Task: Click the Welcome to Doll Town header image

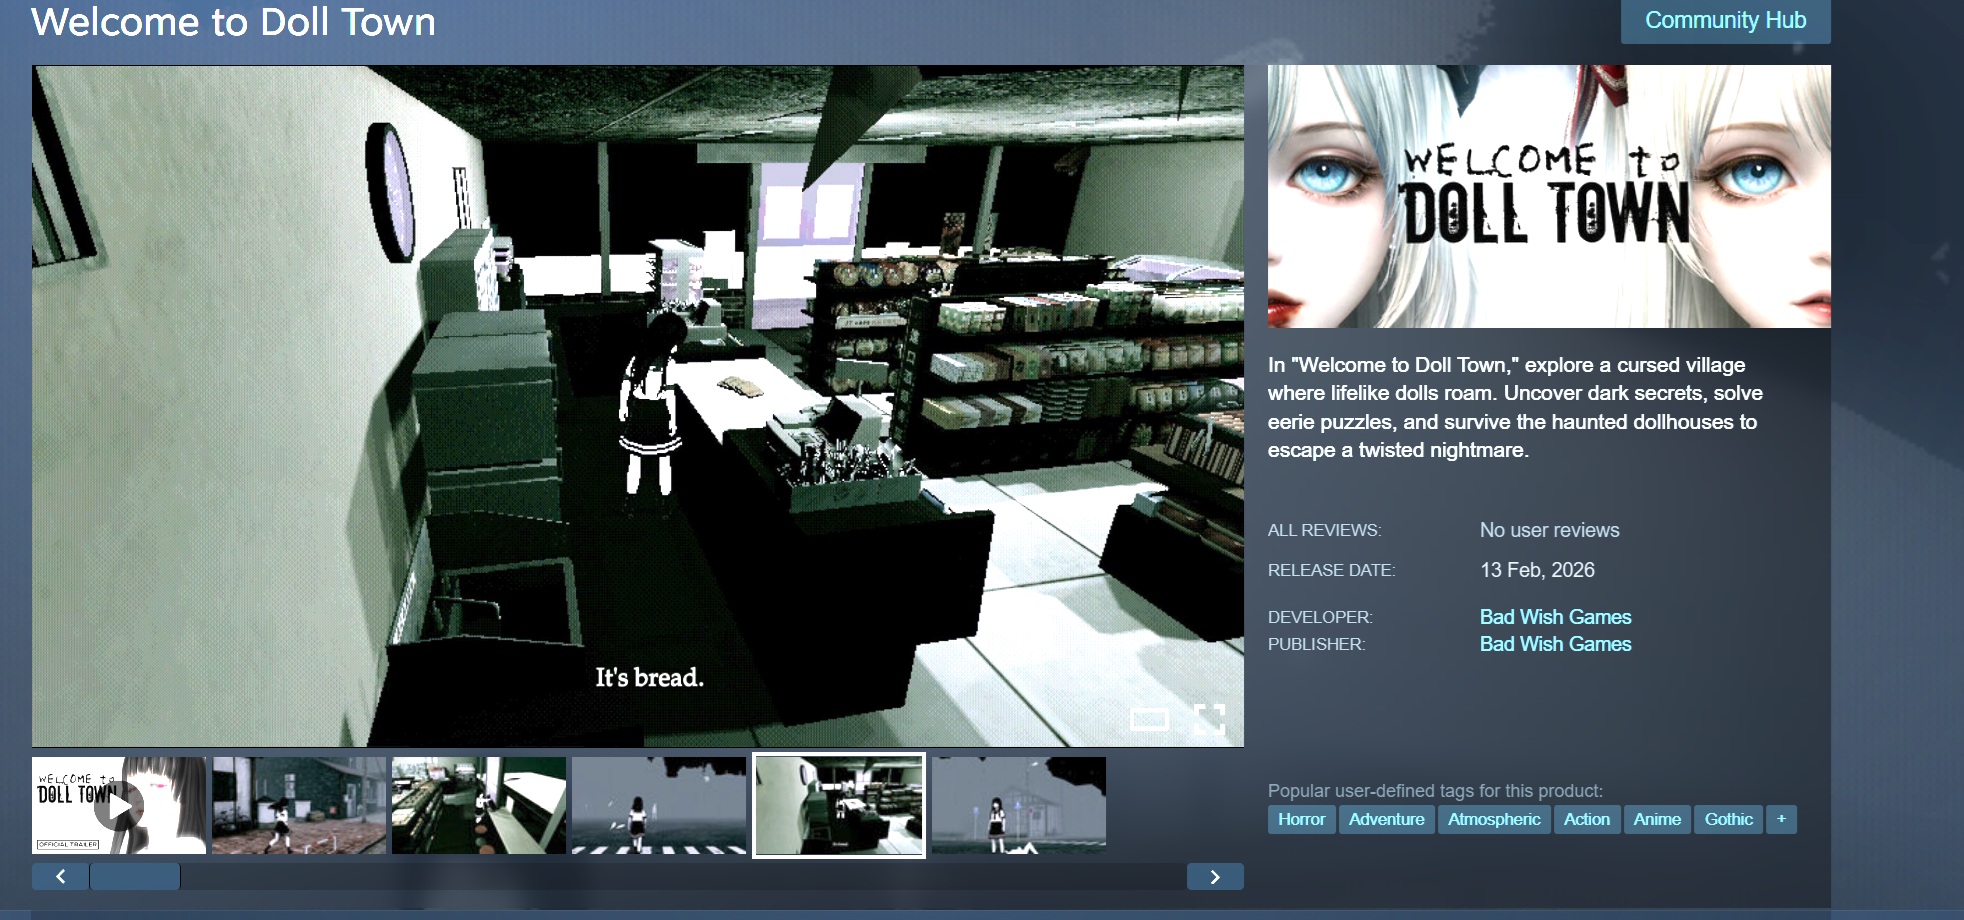Action: [1549, 196]
